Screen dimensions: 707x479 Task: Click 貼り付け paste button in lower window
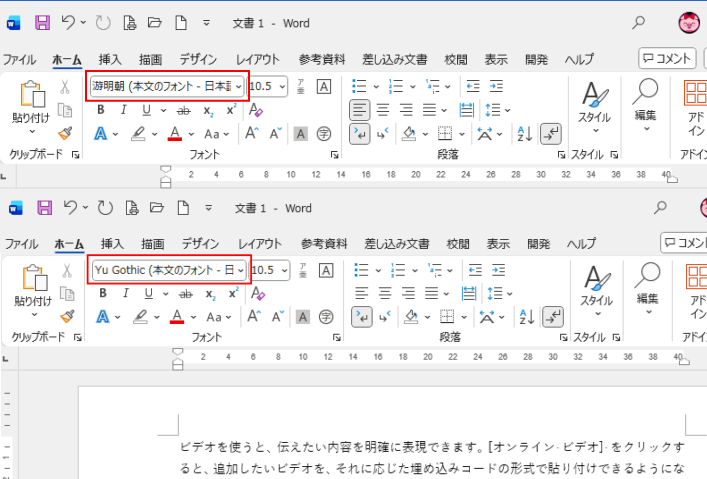coord(32,289)
